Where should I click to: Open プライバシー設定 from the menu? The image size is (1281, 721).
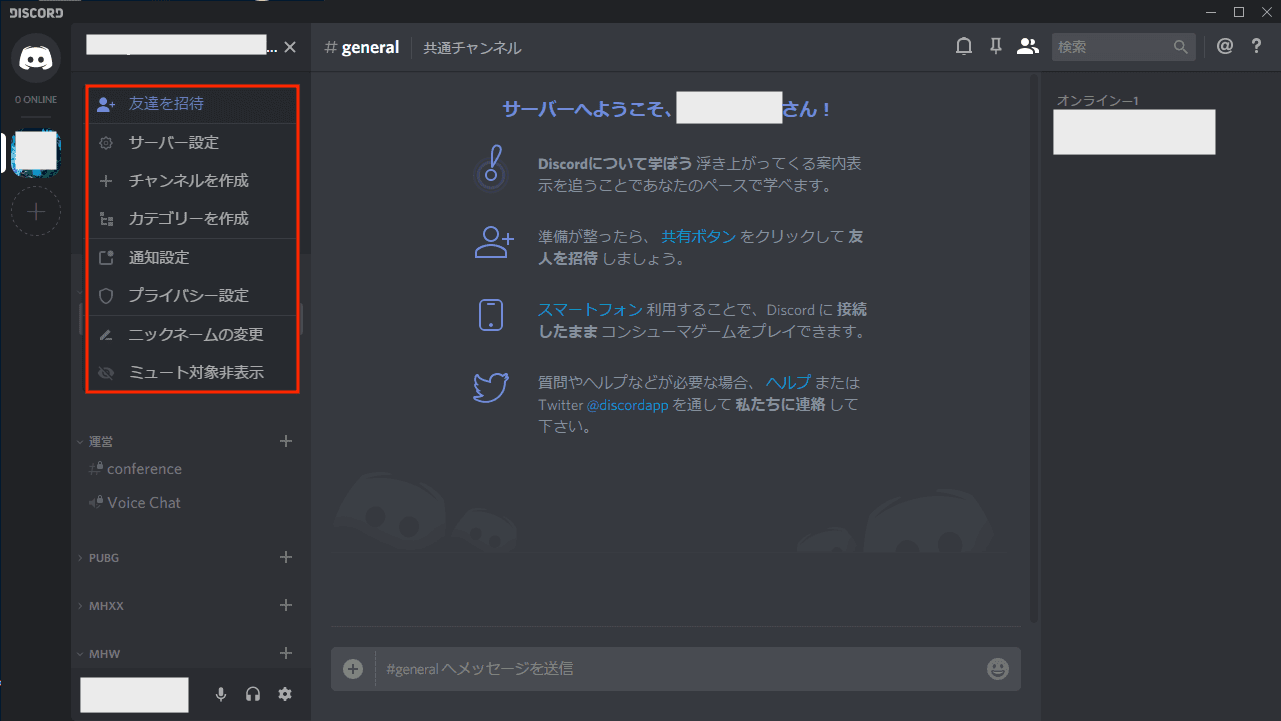tap(192, 296)
